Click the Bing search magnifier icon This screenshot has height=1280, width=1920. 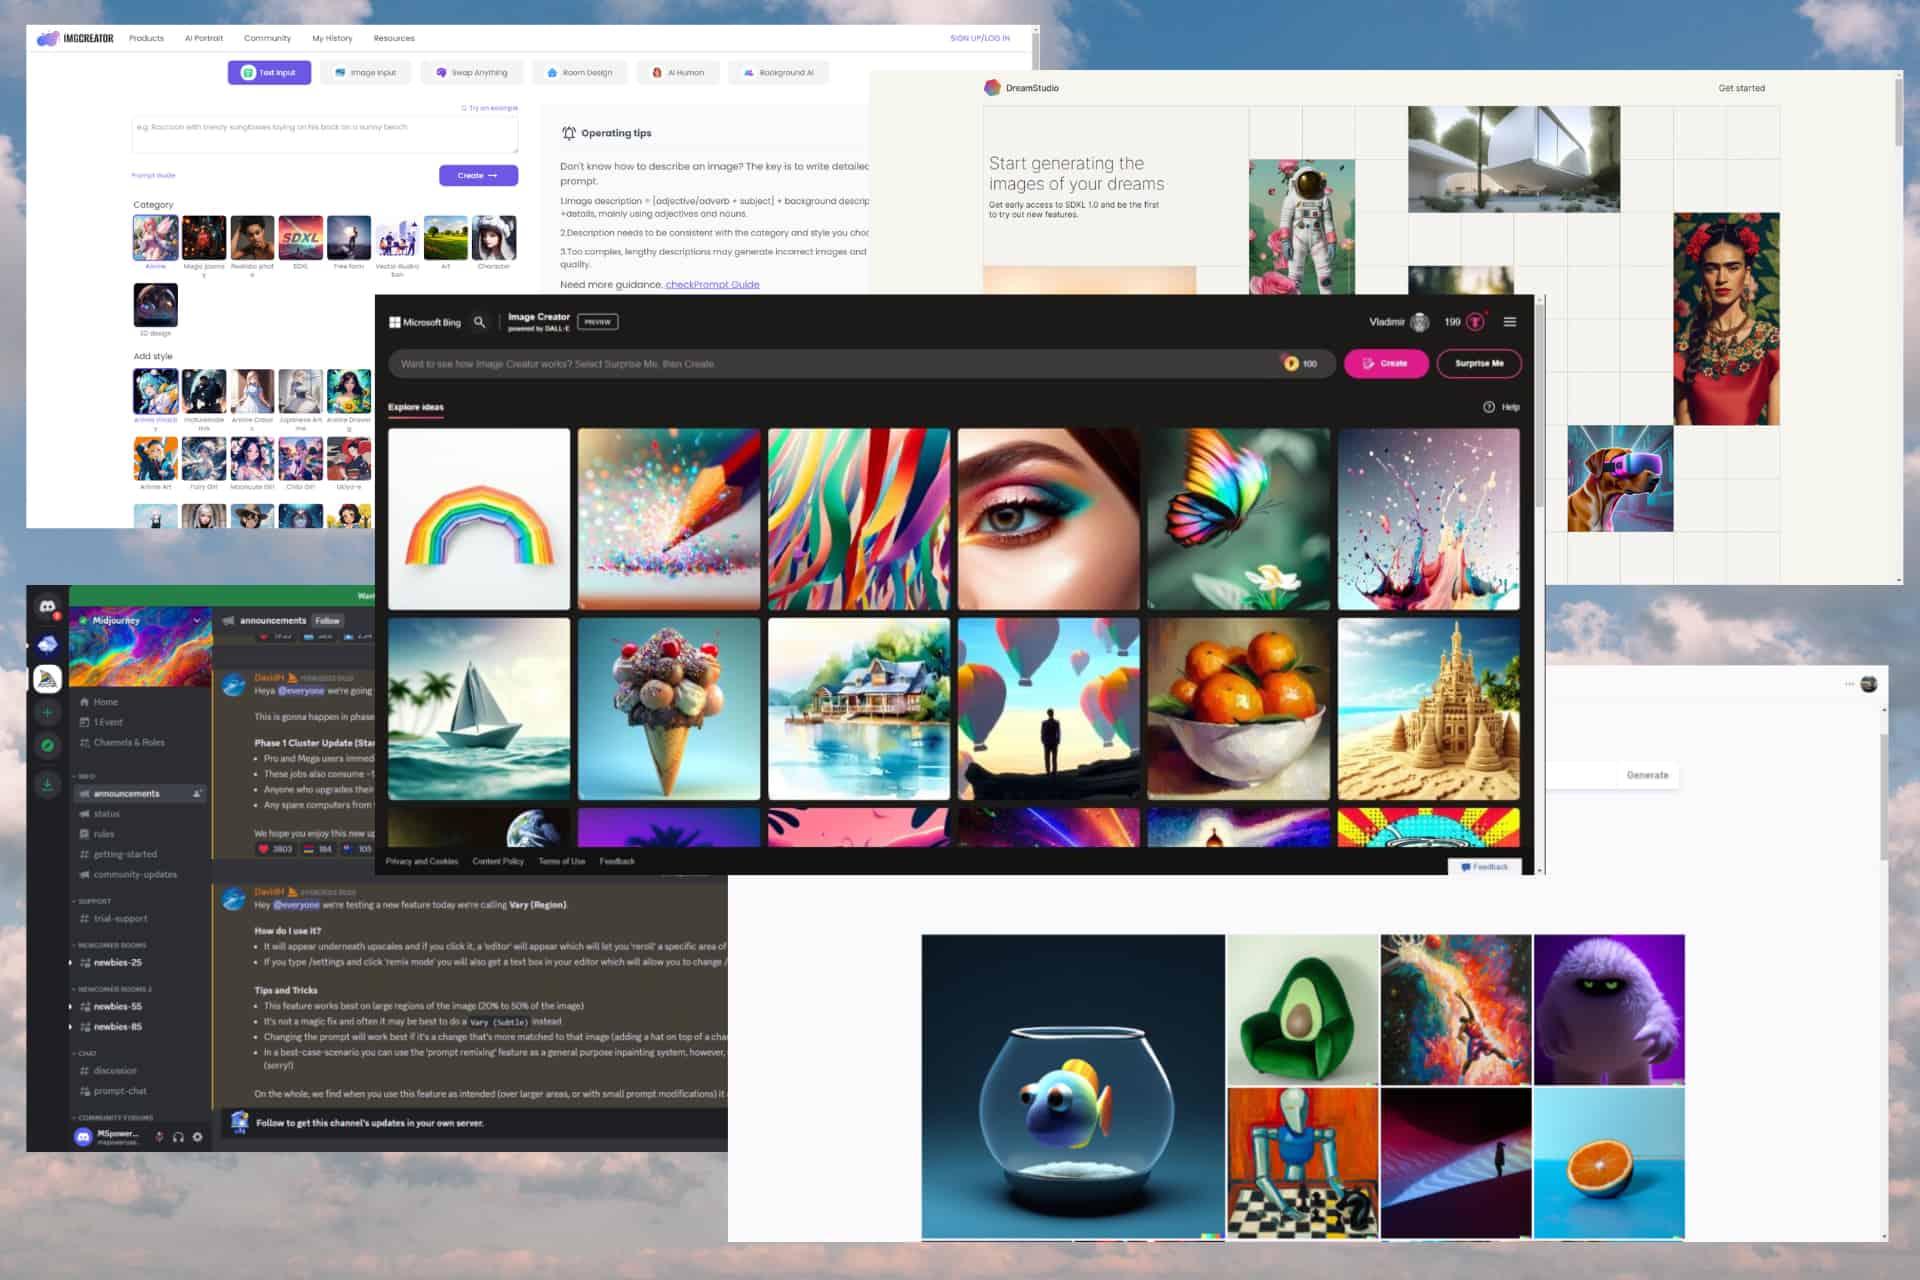pyautogui.click(x=479, y=322)
